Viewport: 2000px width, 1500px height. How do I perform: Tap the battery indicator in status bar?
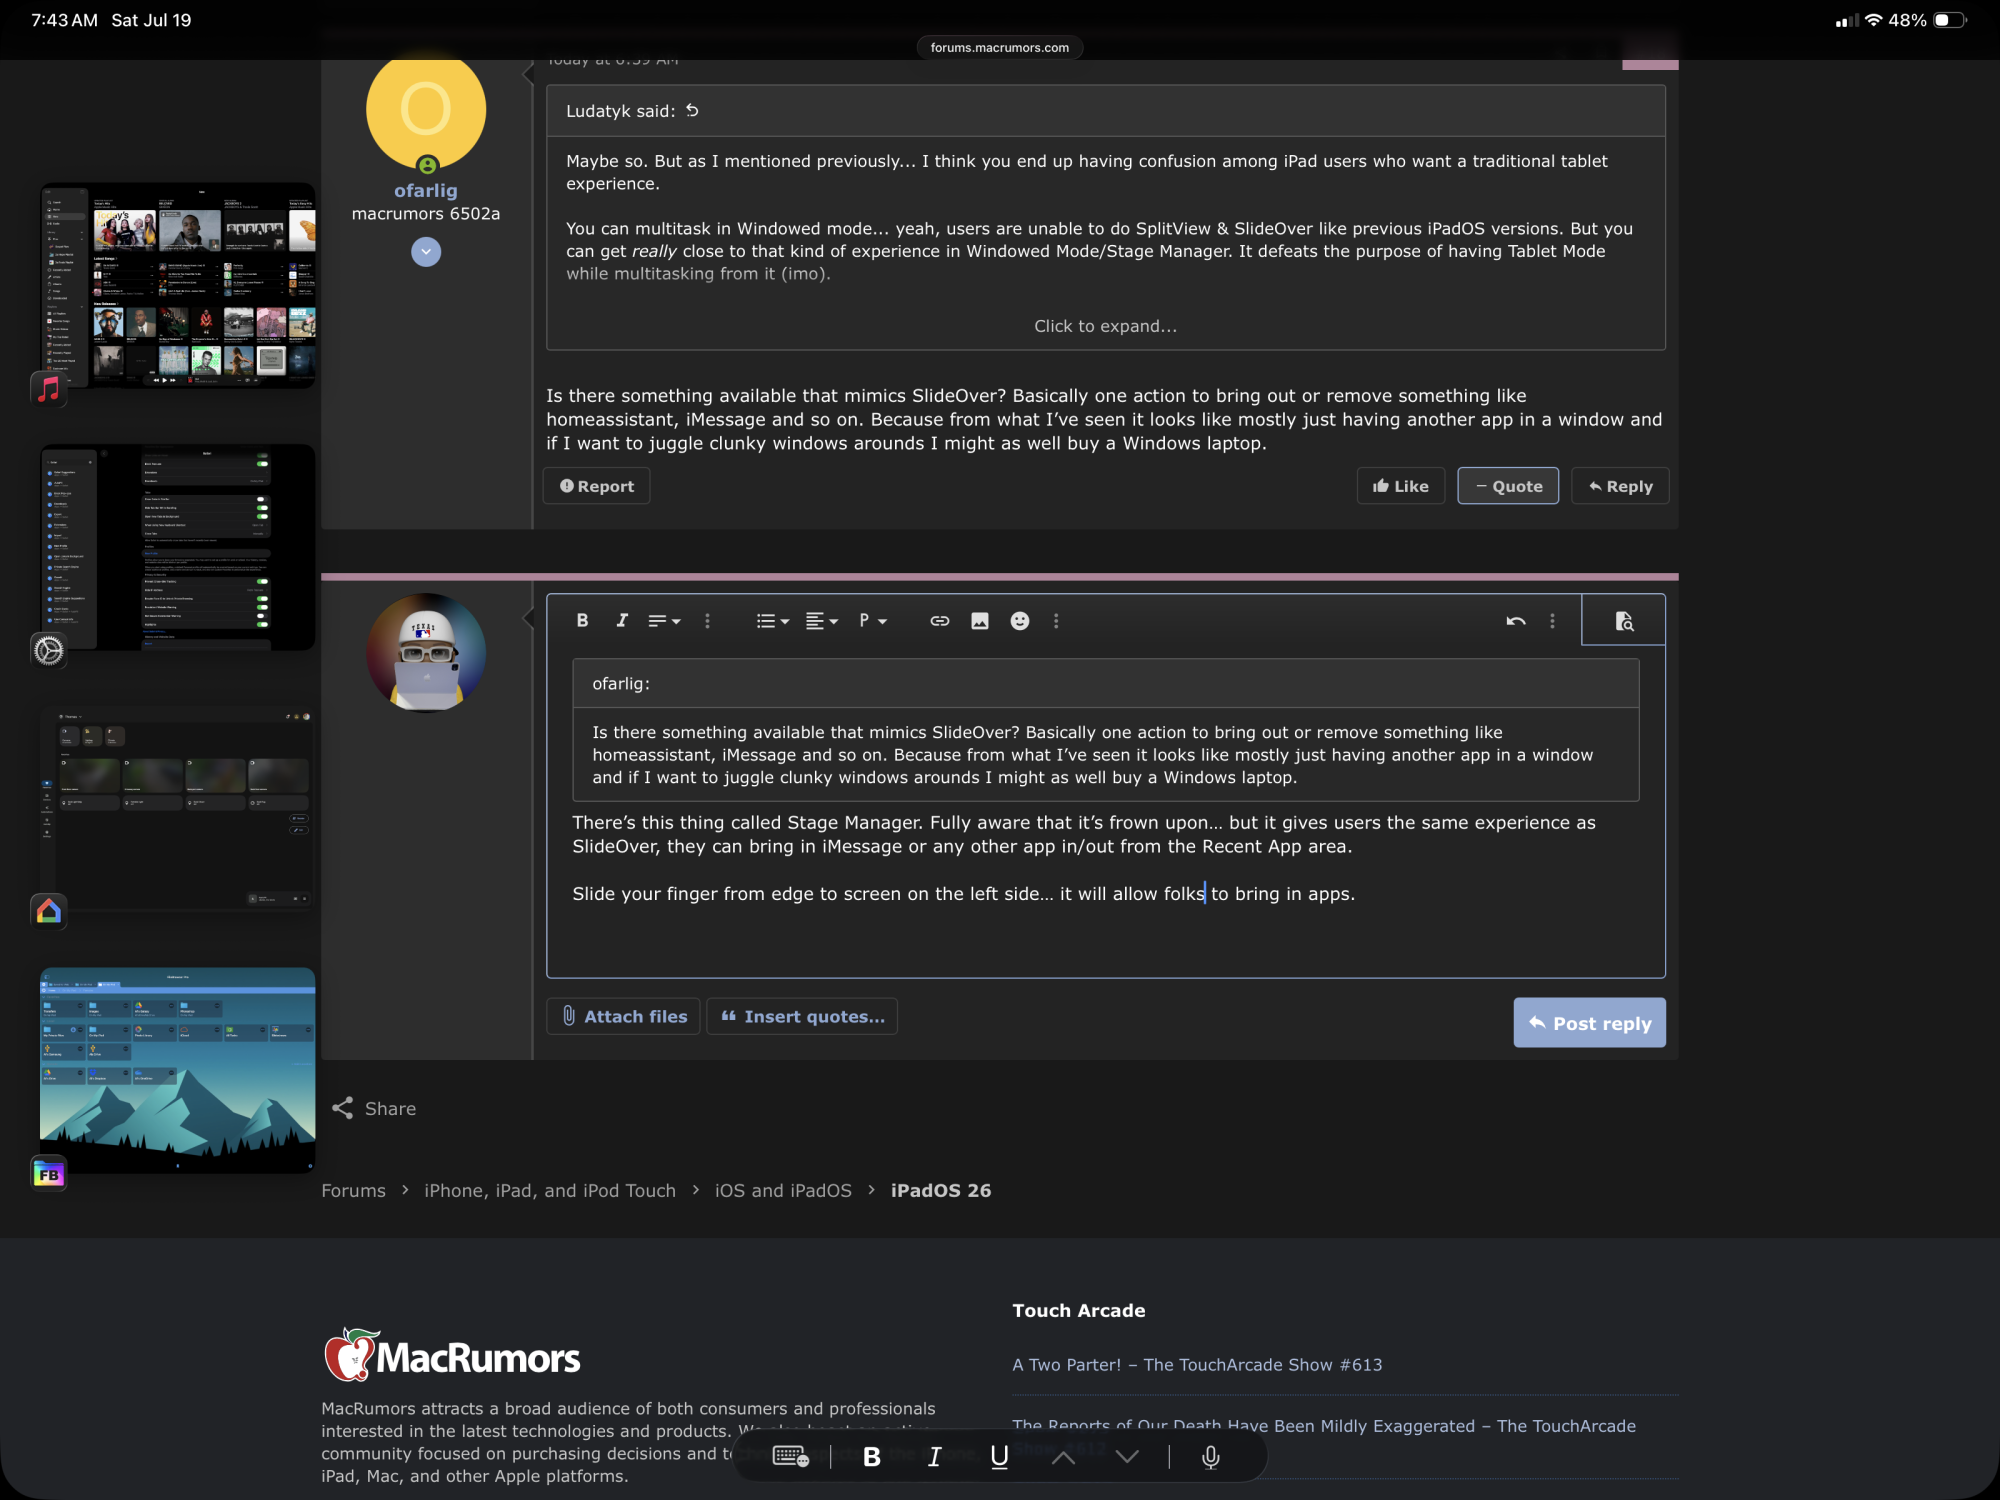point(1950,20)
